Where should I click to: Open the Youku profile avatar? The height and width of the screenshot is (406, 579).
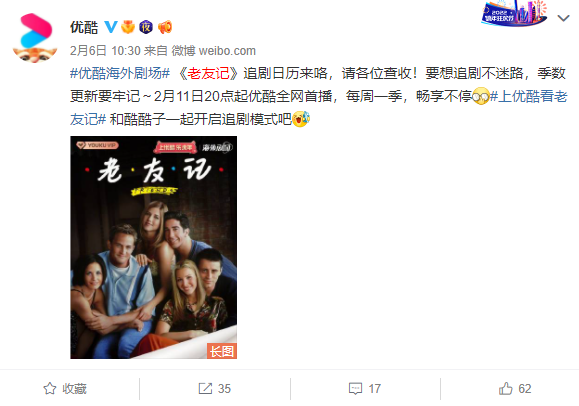point(35,38)
